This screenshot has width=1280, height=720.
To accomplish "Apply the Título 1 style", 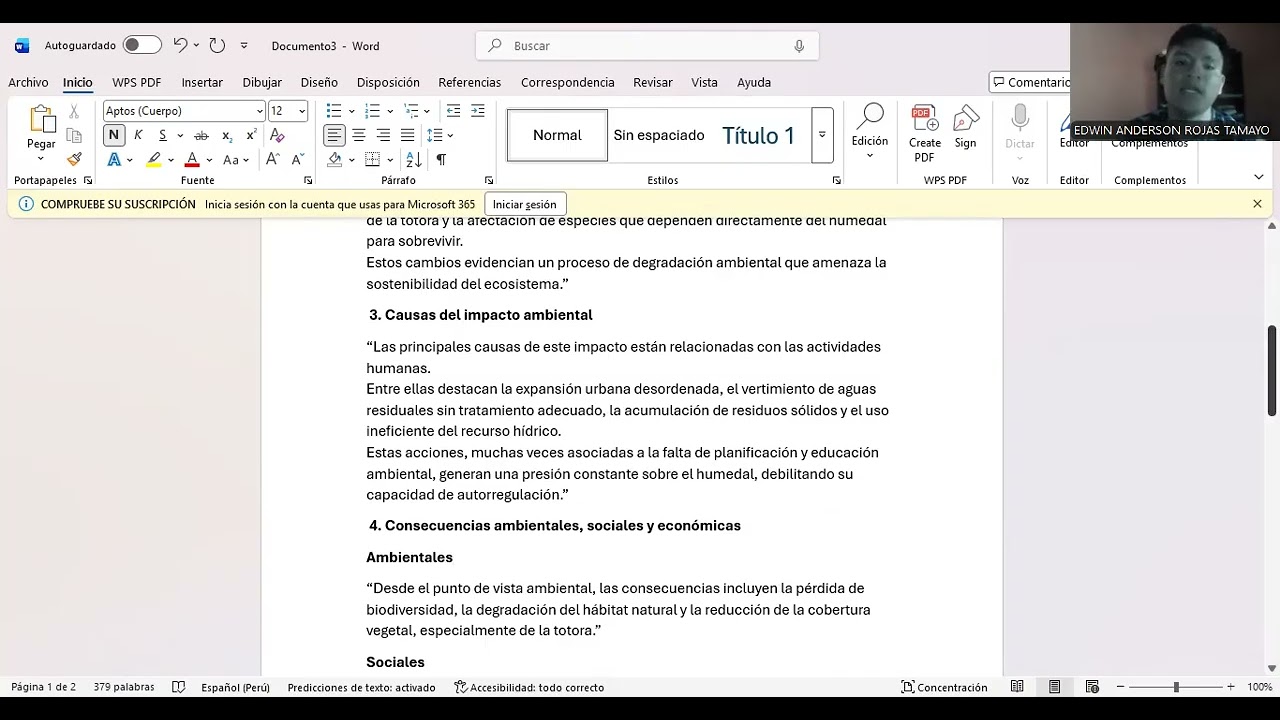I will [759, 135].
